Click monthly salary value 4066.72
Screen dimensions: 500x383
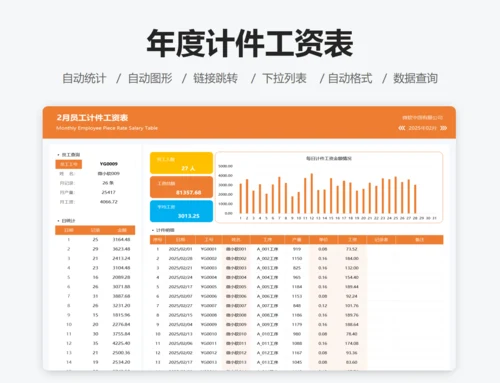[x=109, y=202]
